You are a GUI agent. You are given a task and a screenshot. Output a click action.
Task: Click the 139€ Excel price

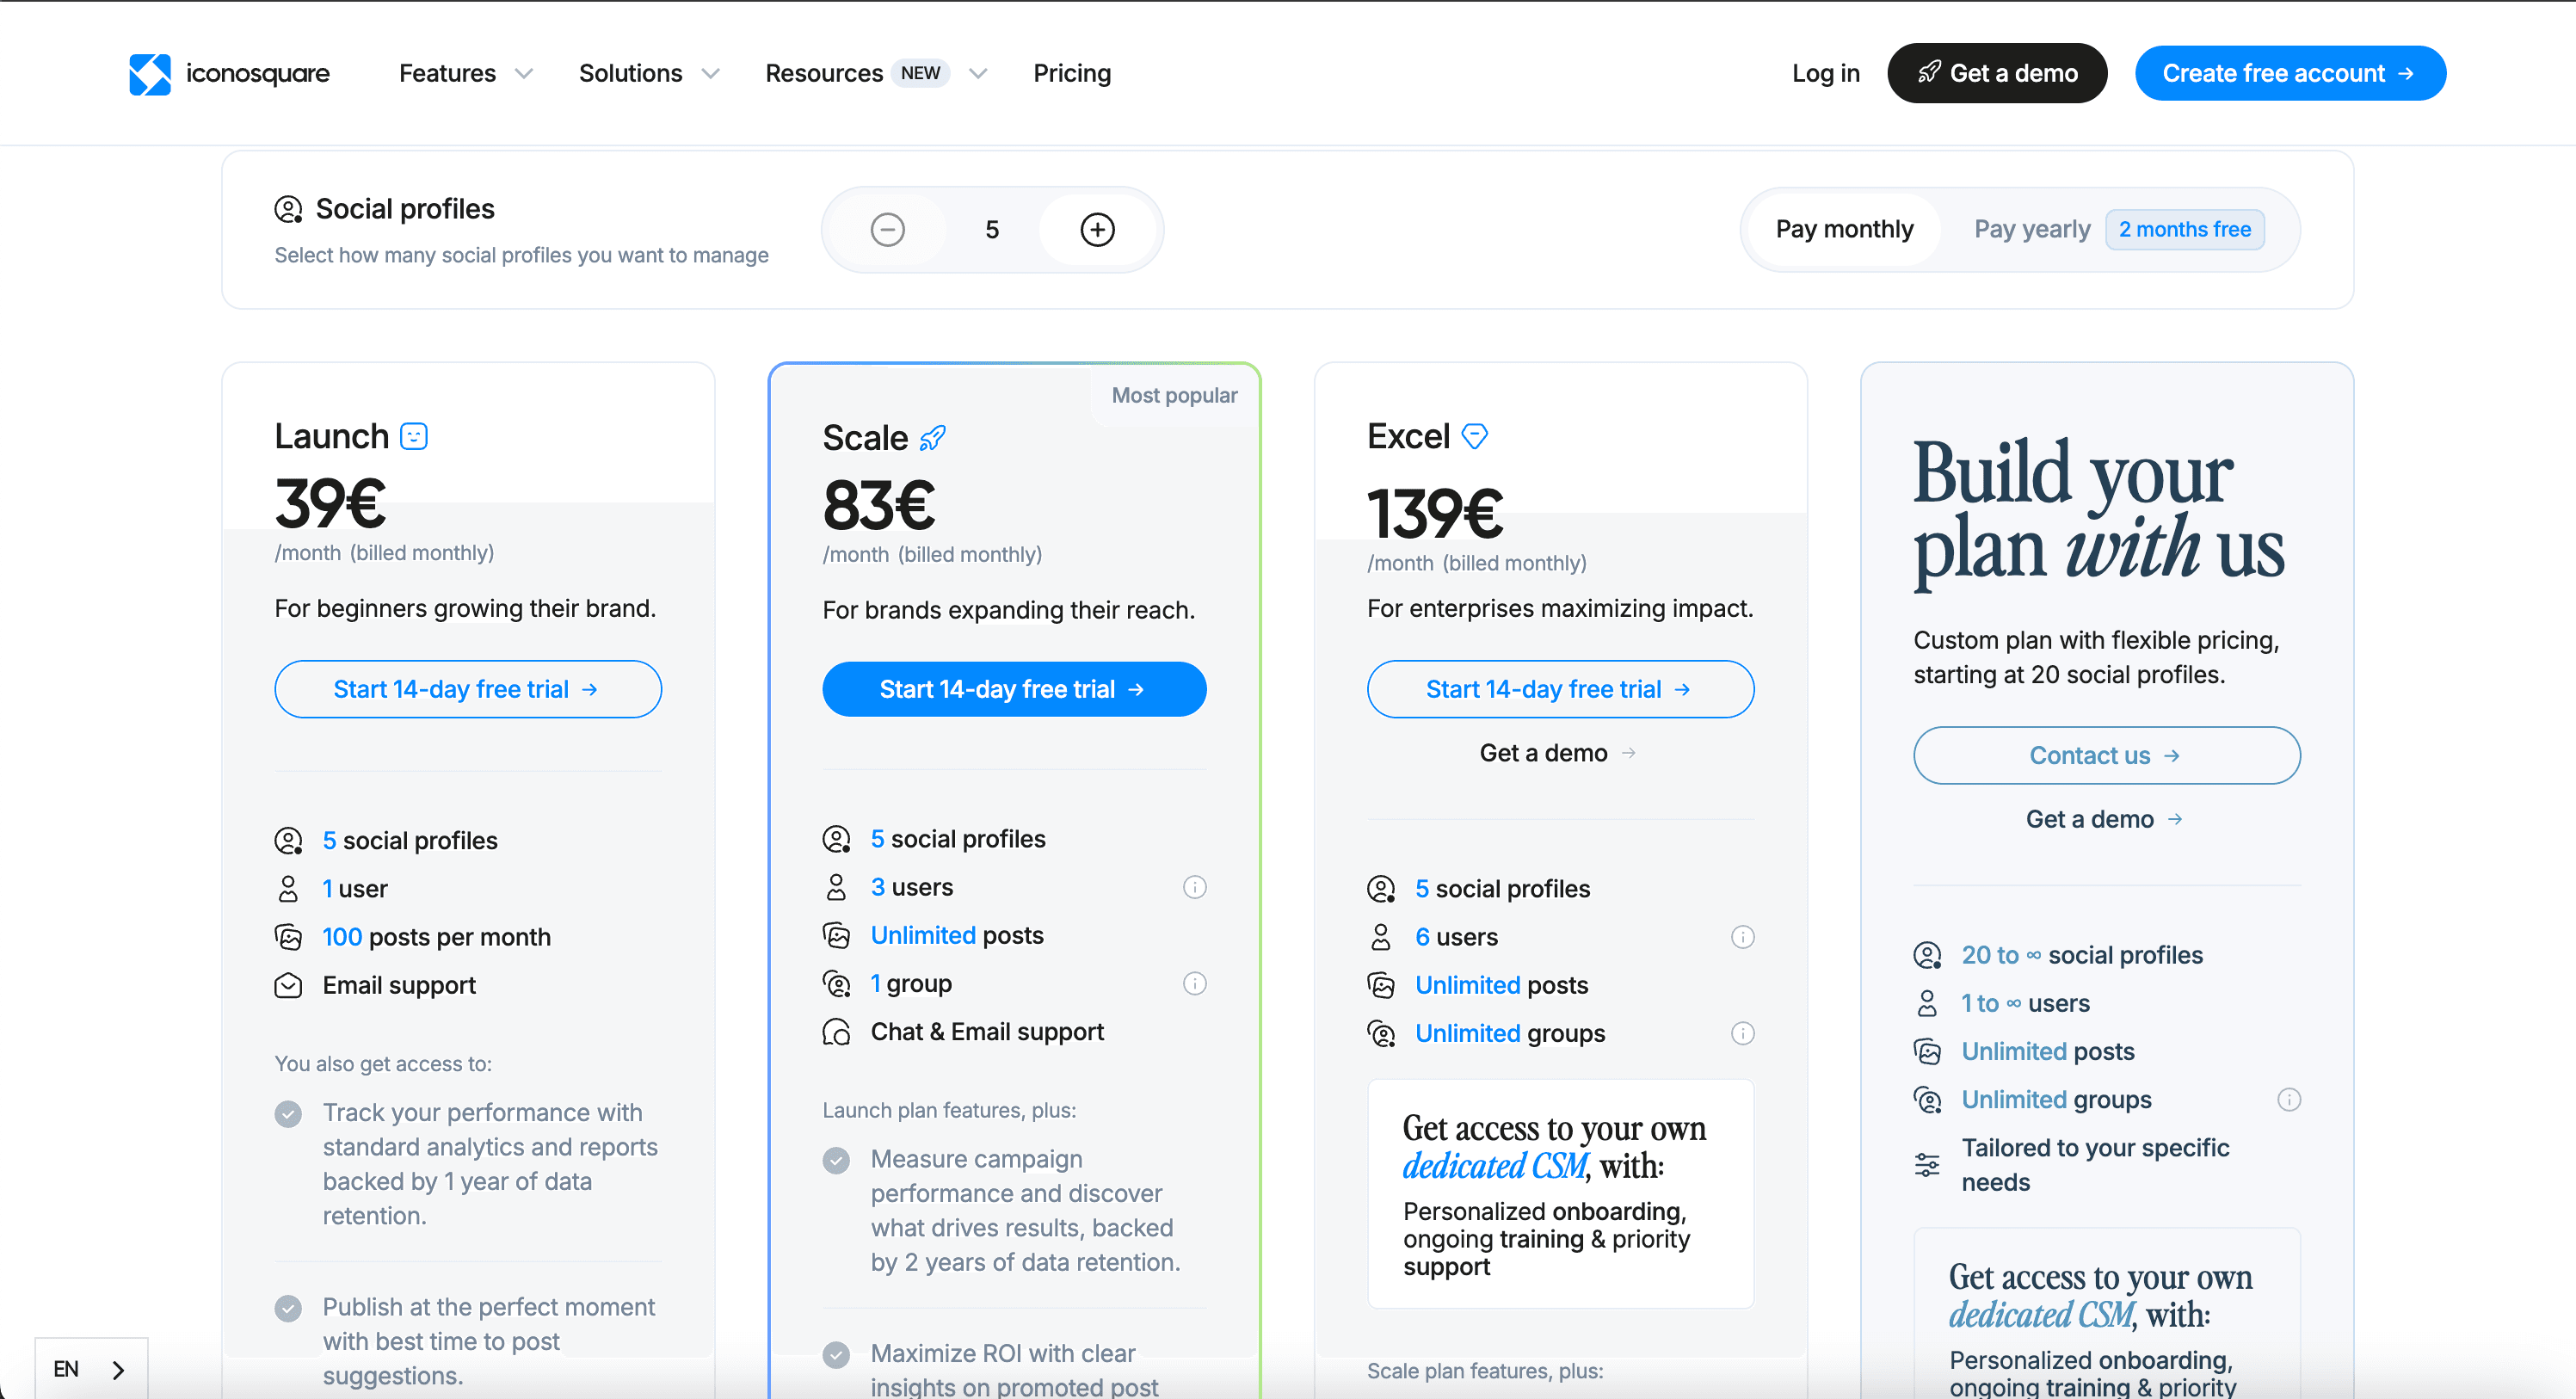pos(1434,513)
